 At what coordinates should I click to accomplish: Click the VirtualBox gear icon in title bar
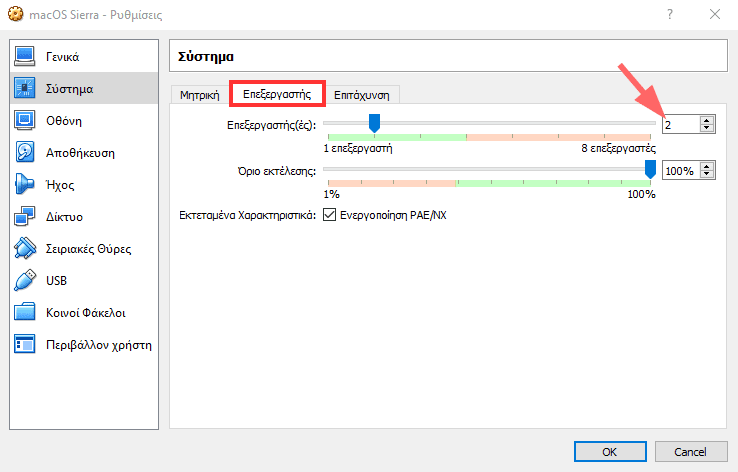click(x=16, y=14)
